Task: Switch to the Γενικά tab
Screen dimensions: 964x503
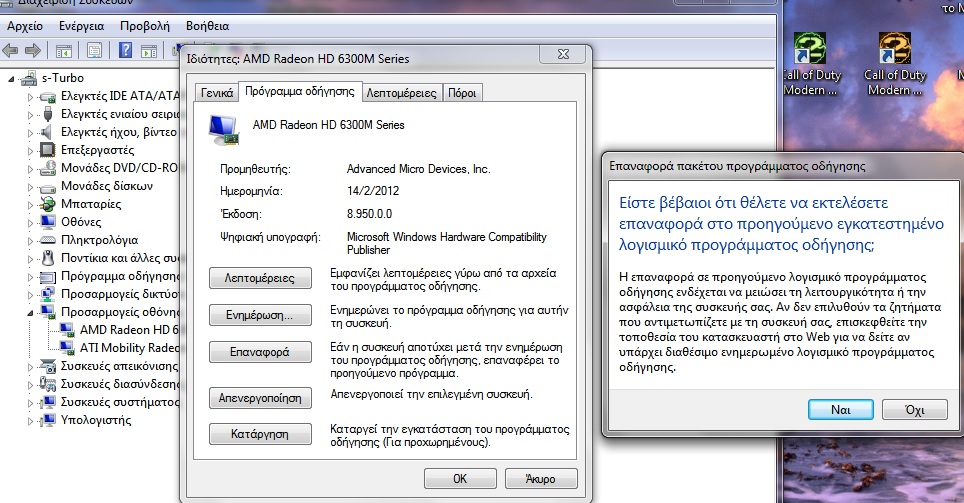Action: pyautogui.click(x=217, y=93)
